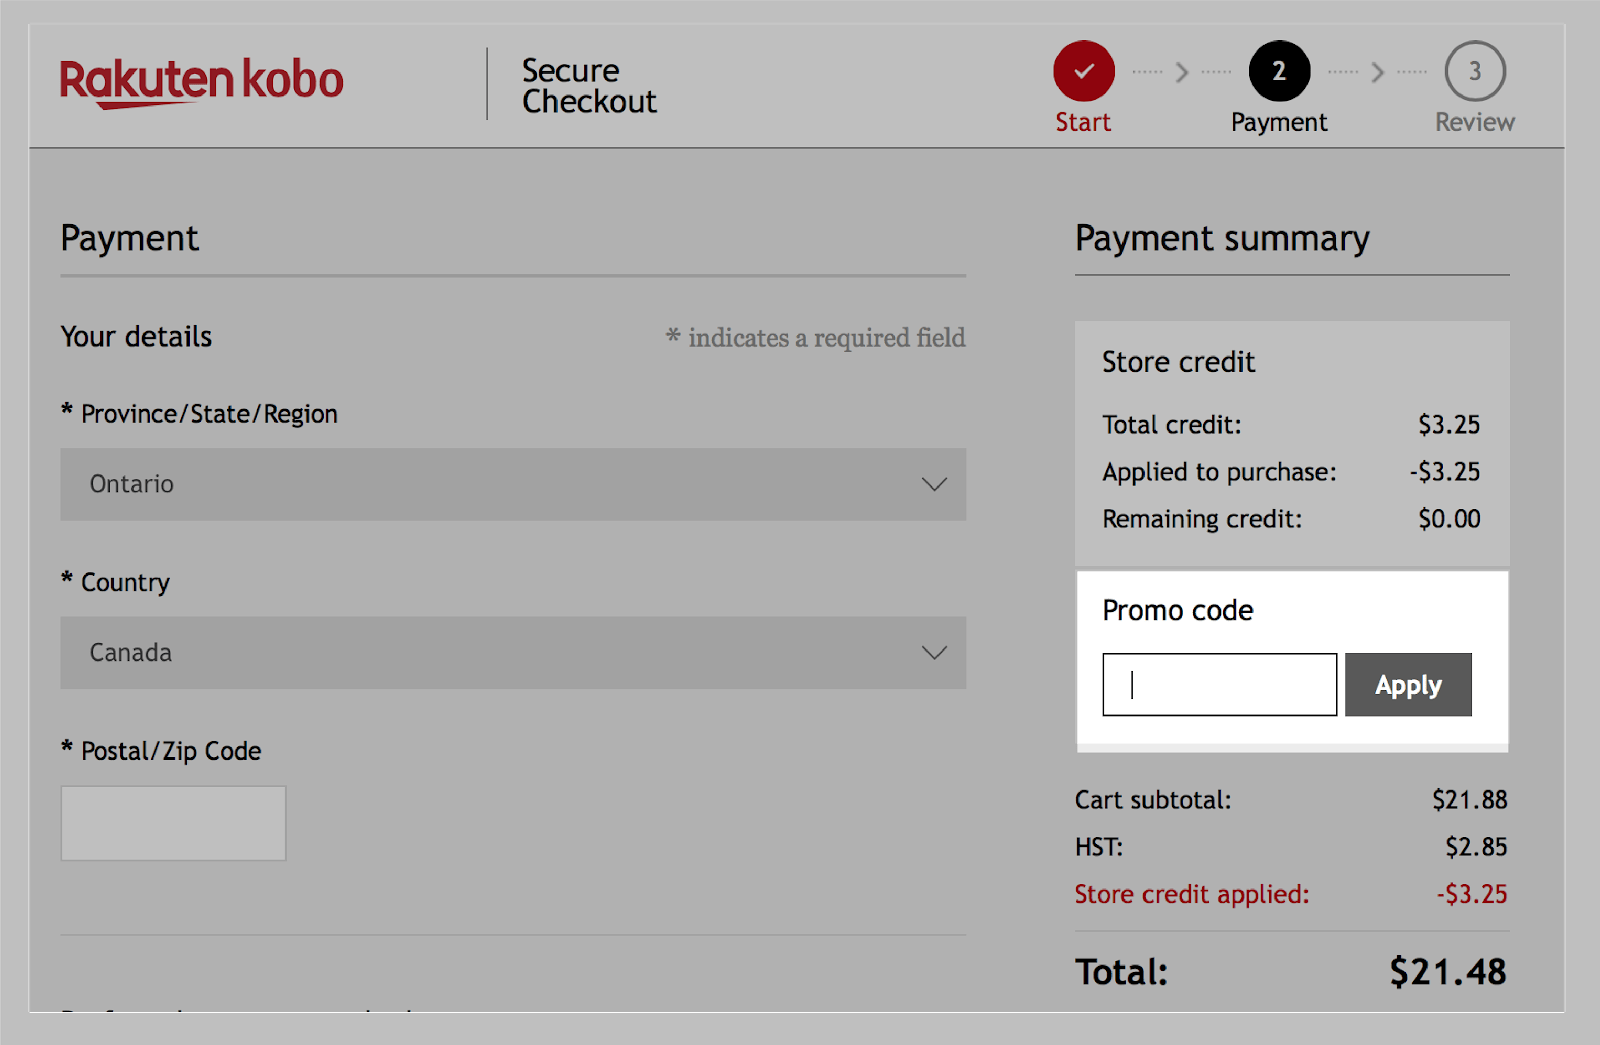The height and width of the screenshot is (1045, 1600).
Task: Click the Secure Checkout heading
Action: pyautogui.click(x=588, y=84)
